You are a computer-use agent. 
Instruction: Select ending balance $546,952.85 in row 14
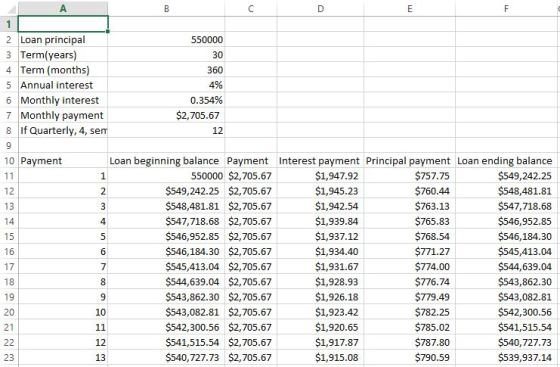tap(506, 221)
